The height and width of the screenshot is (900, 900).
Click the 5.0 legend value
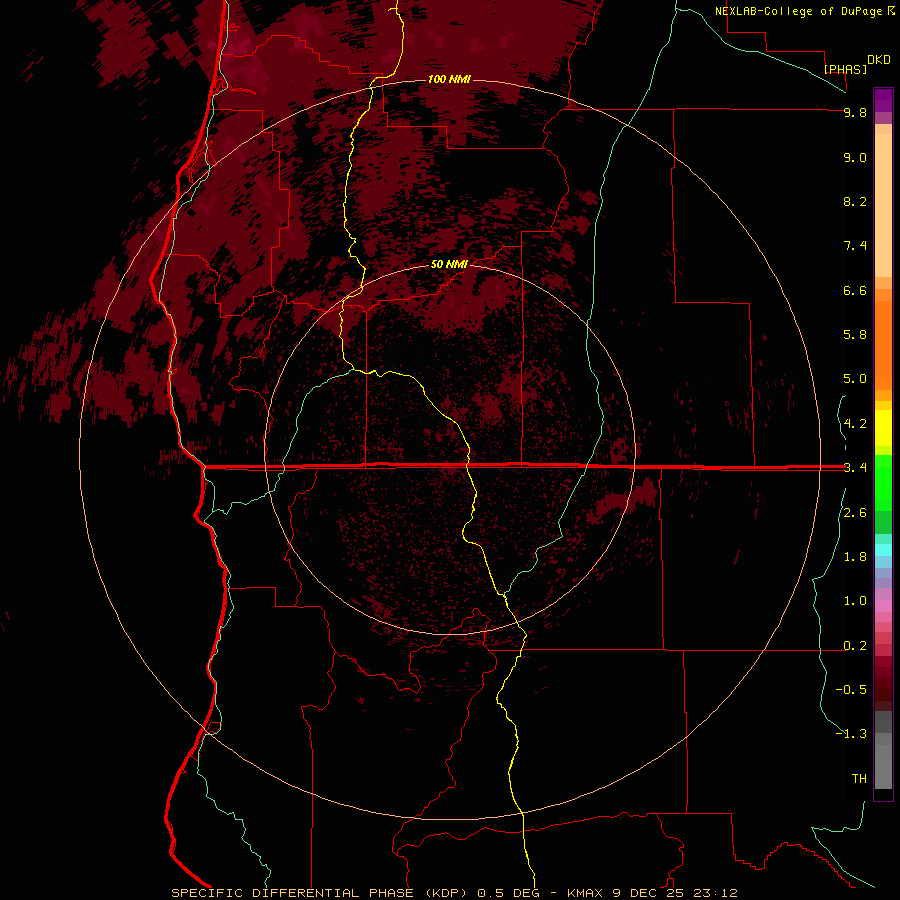[855, 379]
